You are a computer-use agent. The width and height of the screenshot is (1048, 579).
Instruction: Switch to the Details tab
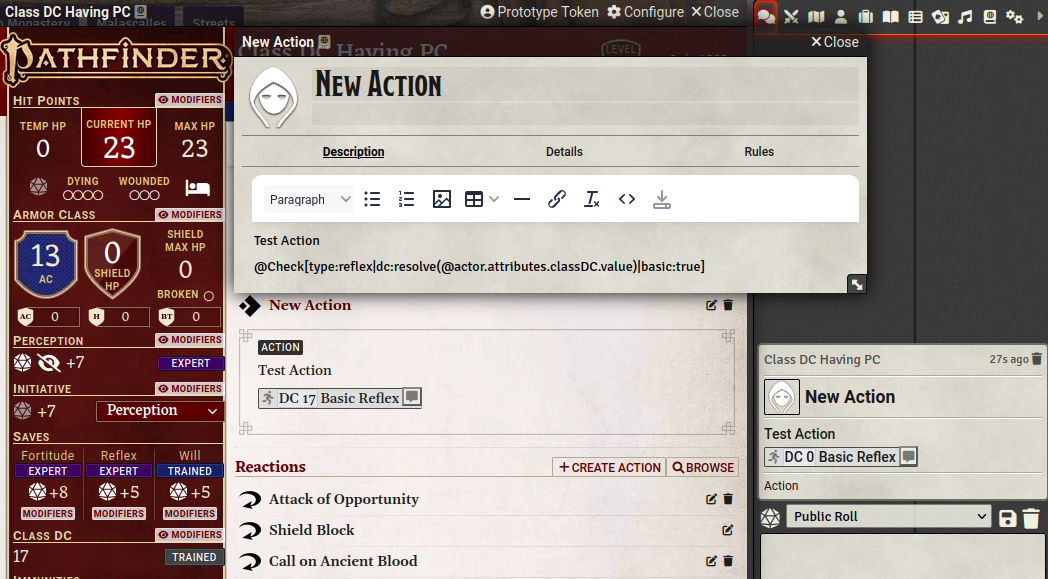coord(564,151)
